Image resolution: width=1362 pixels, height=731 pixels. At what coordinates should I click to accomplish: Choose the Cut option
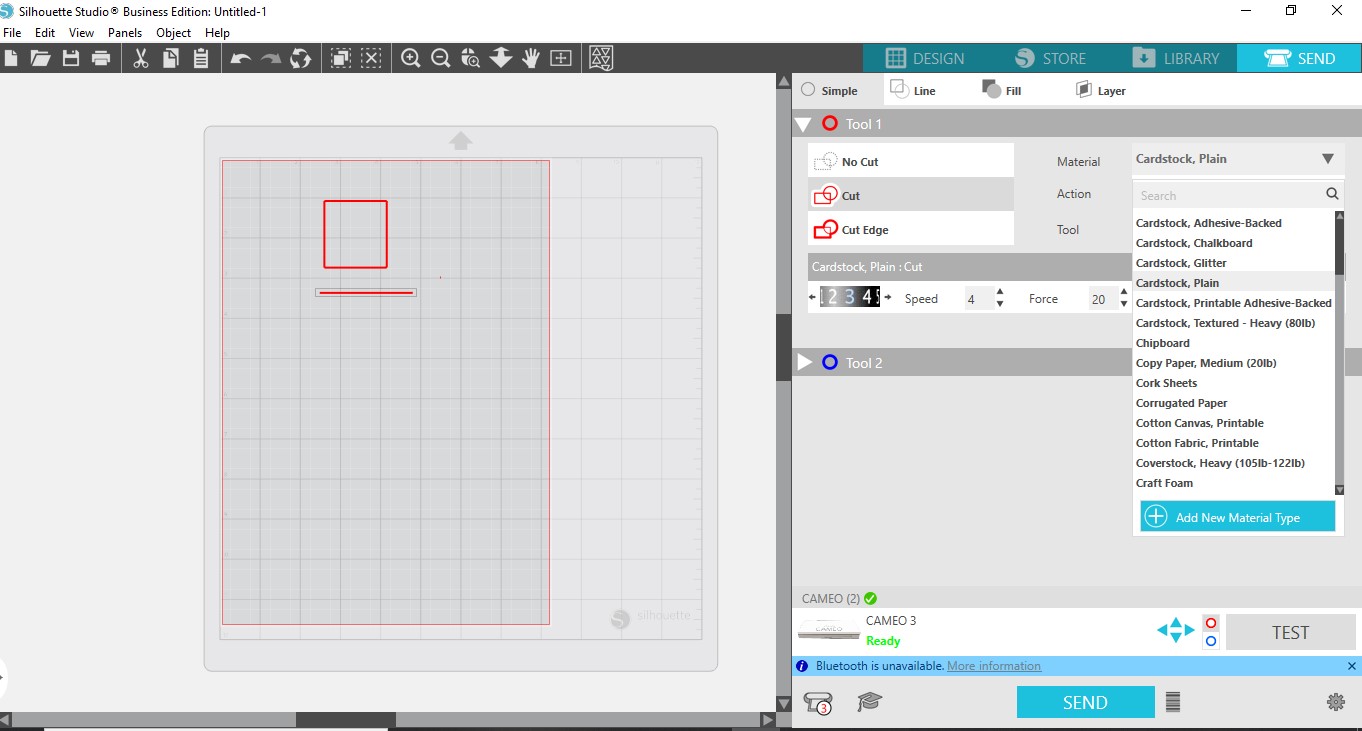[x=911, y=195]
